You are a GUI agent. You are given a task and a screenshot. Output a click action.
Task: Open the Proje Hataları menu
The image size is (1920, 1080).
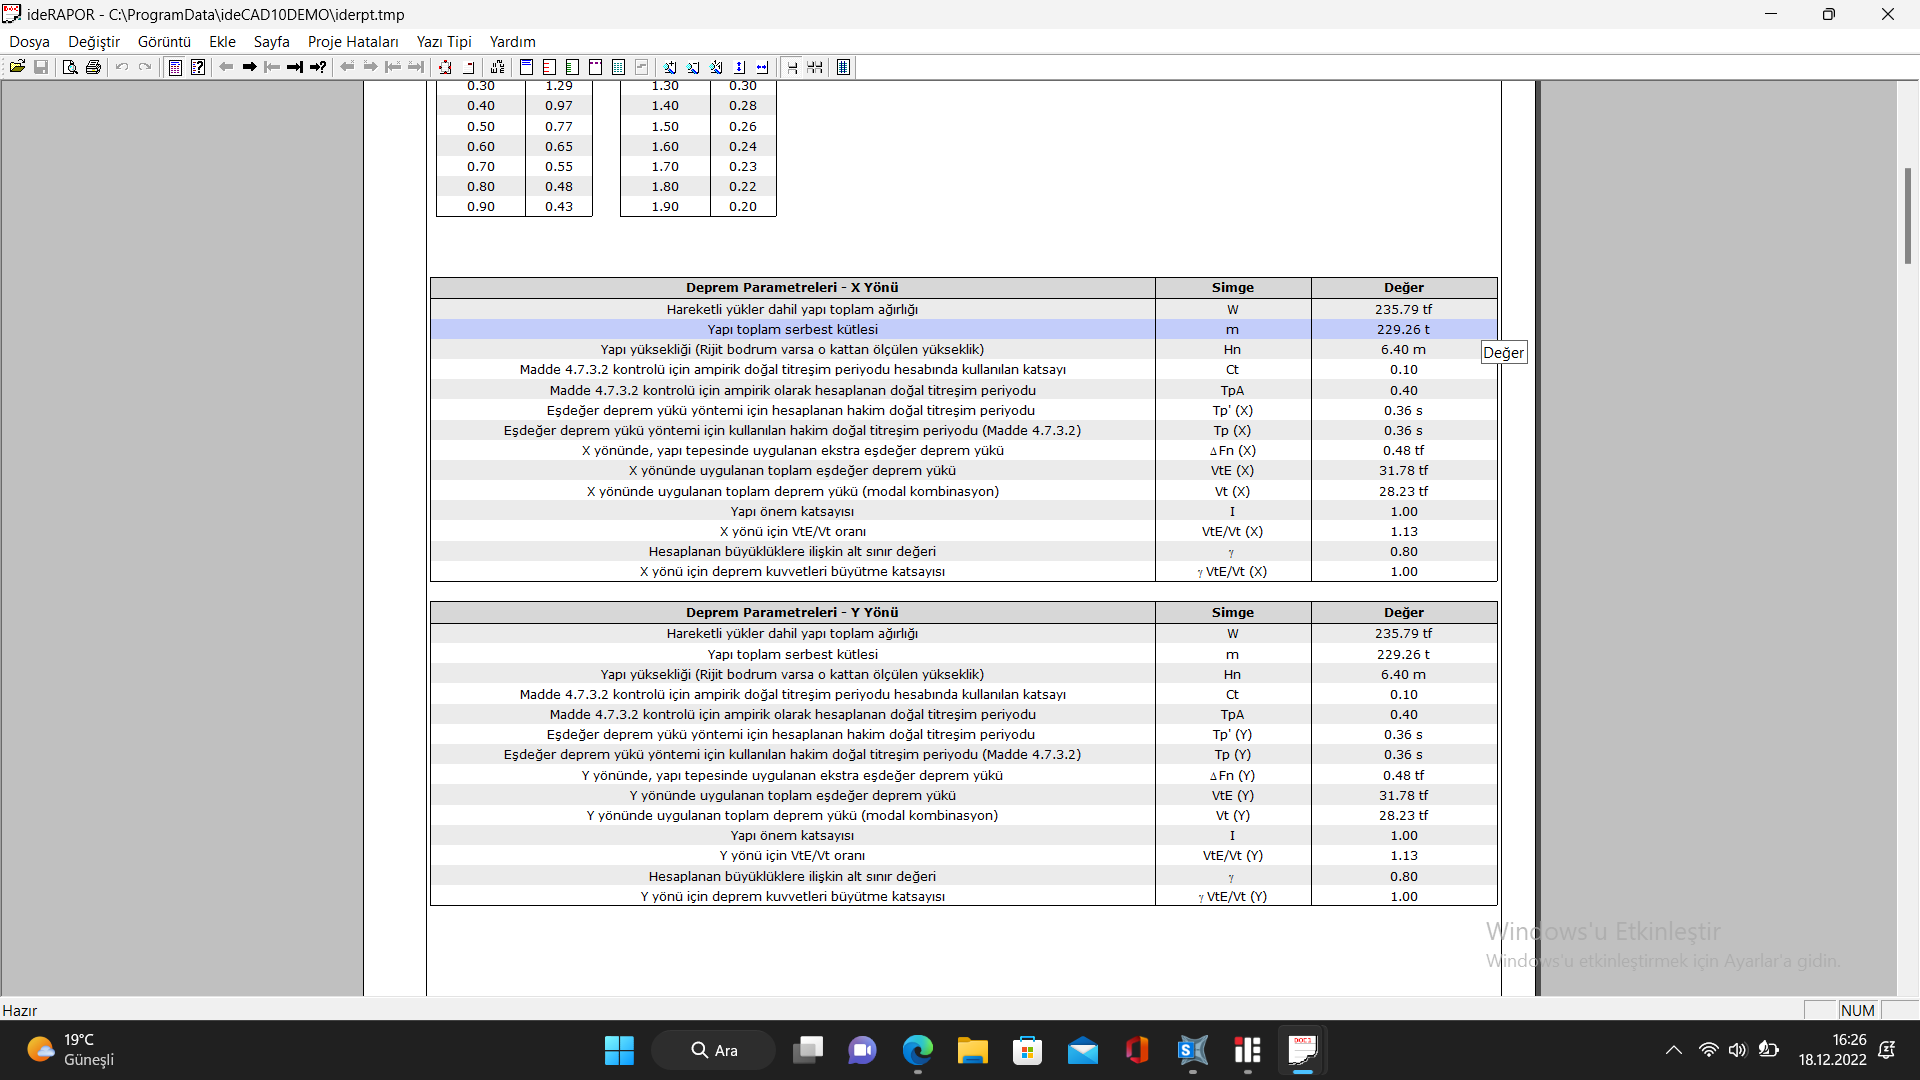(352, 41)
